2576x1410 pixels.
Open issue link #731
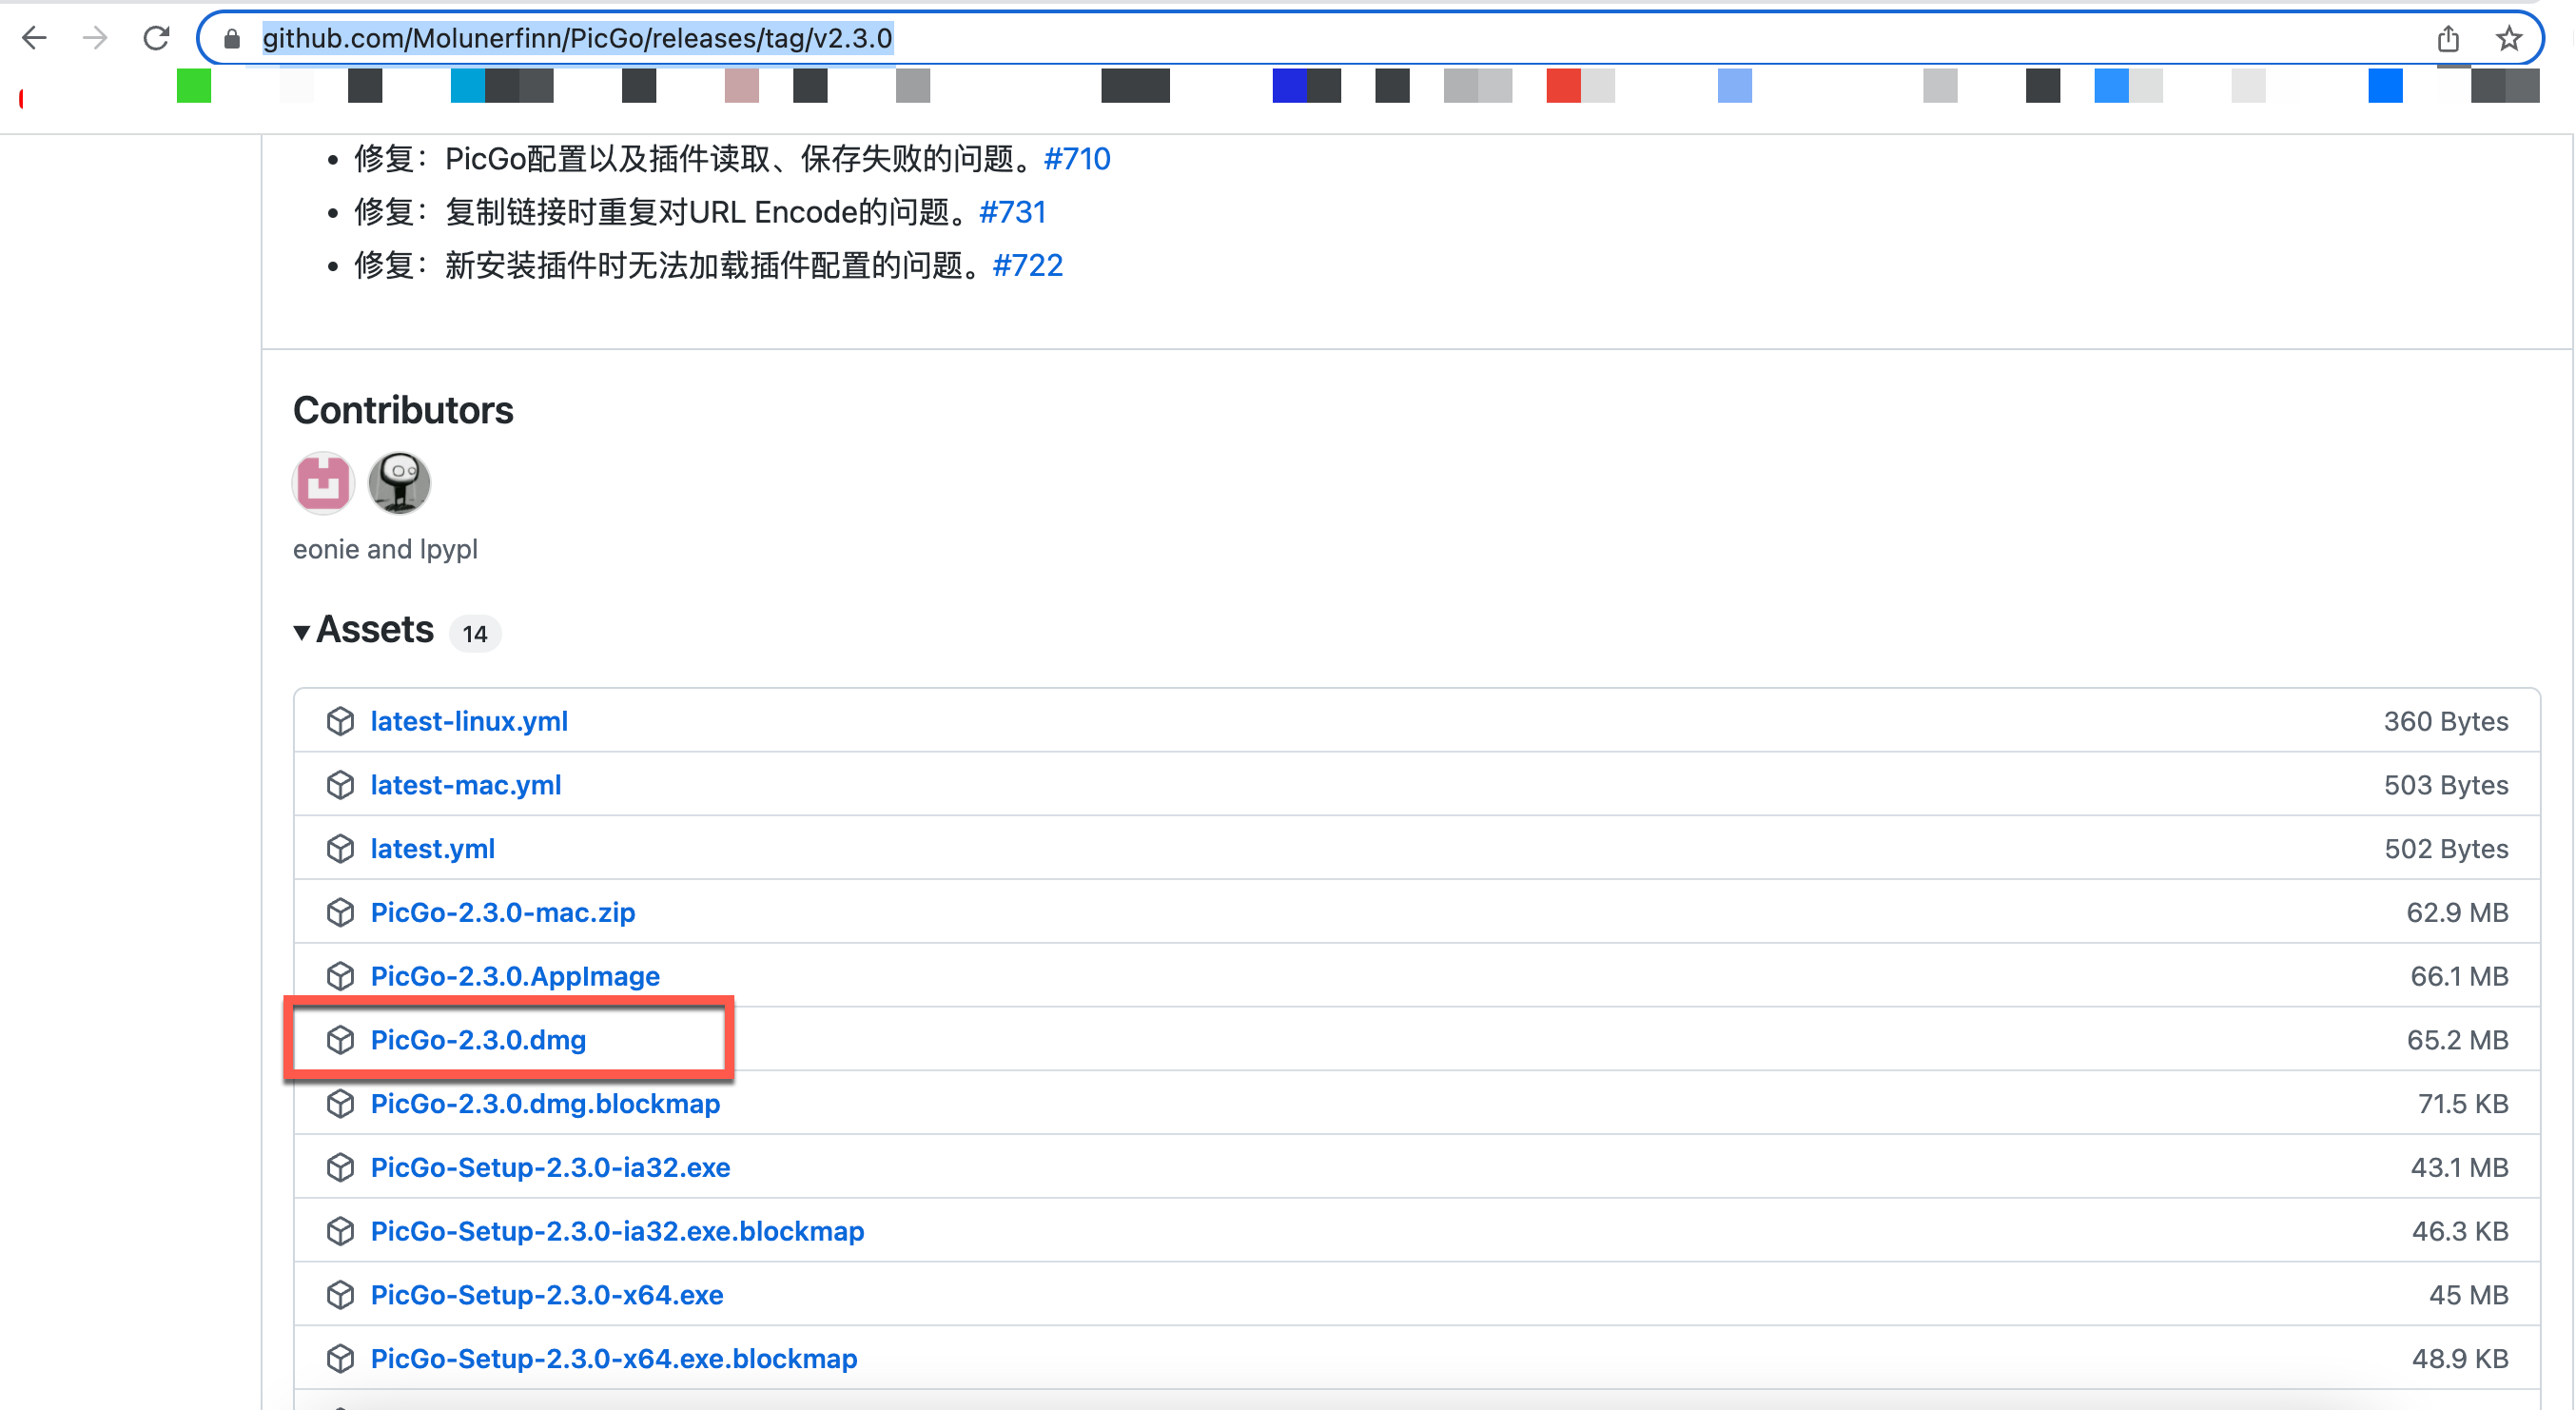(x=1012, y=212)
